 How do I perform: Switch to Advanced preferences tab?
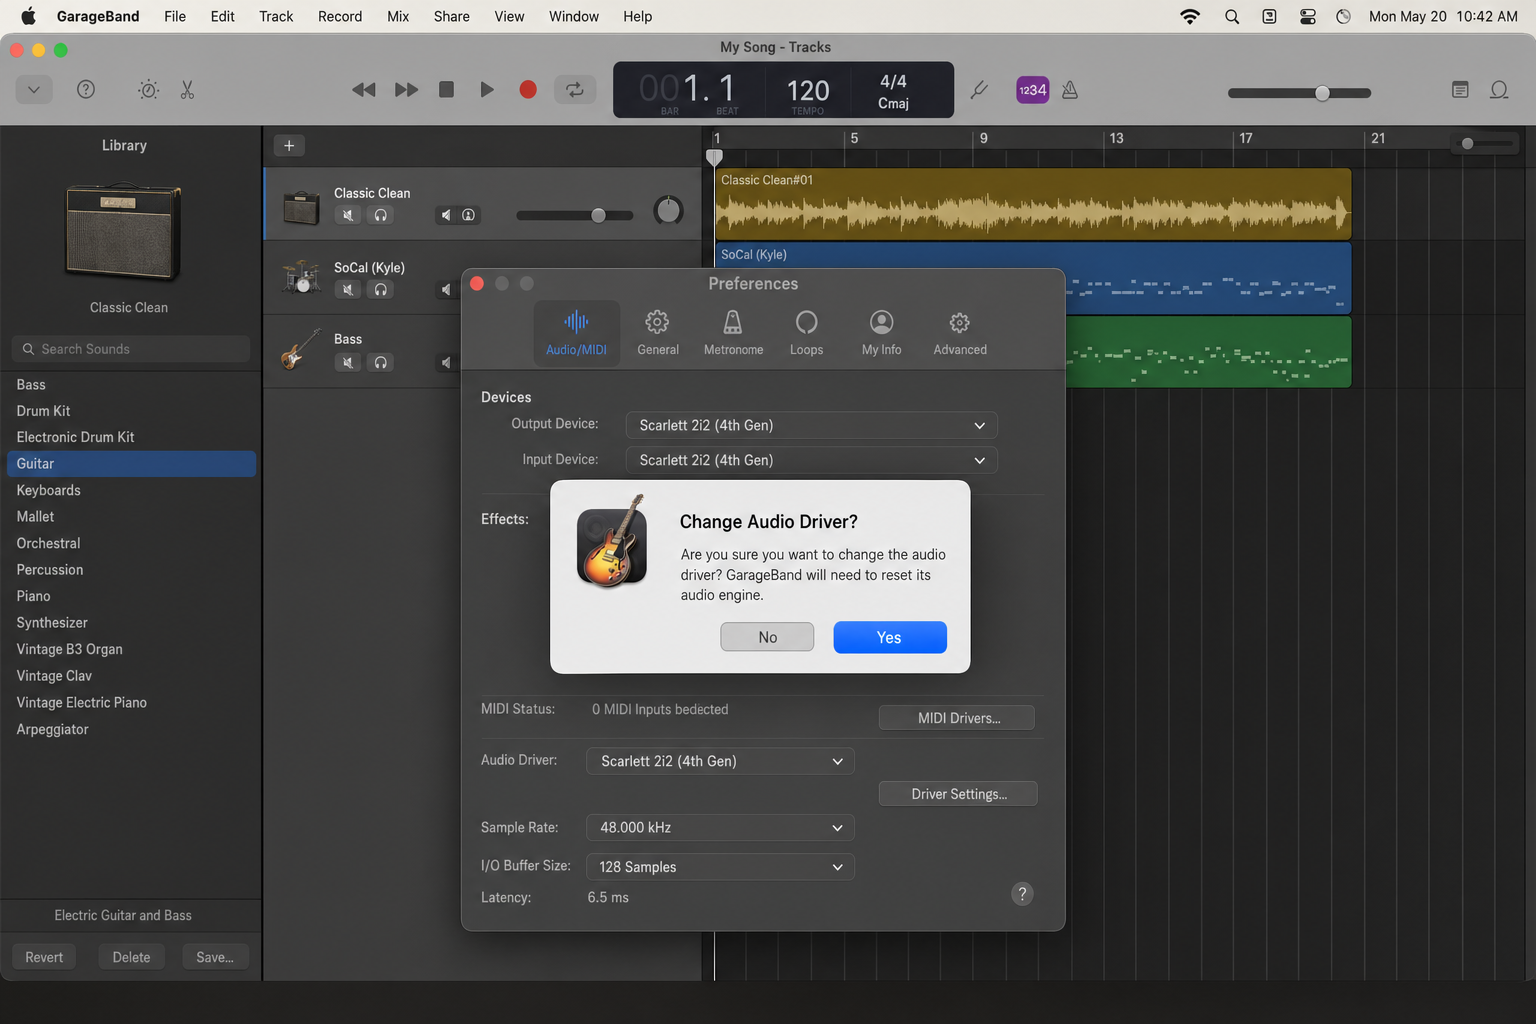(960, 333)
